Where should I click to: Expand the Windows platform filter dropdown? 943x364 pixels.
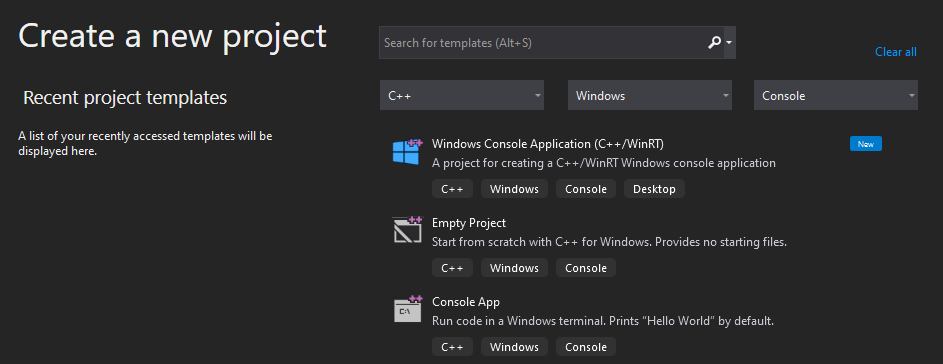pyautogui.click(x=650, y=96)
